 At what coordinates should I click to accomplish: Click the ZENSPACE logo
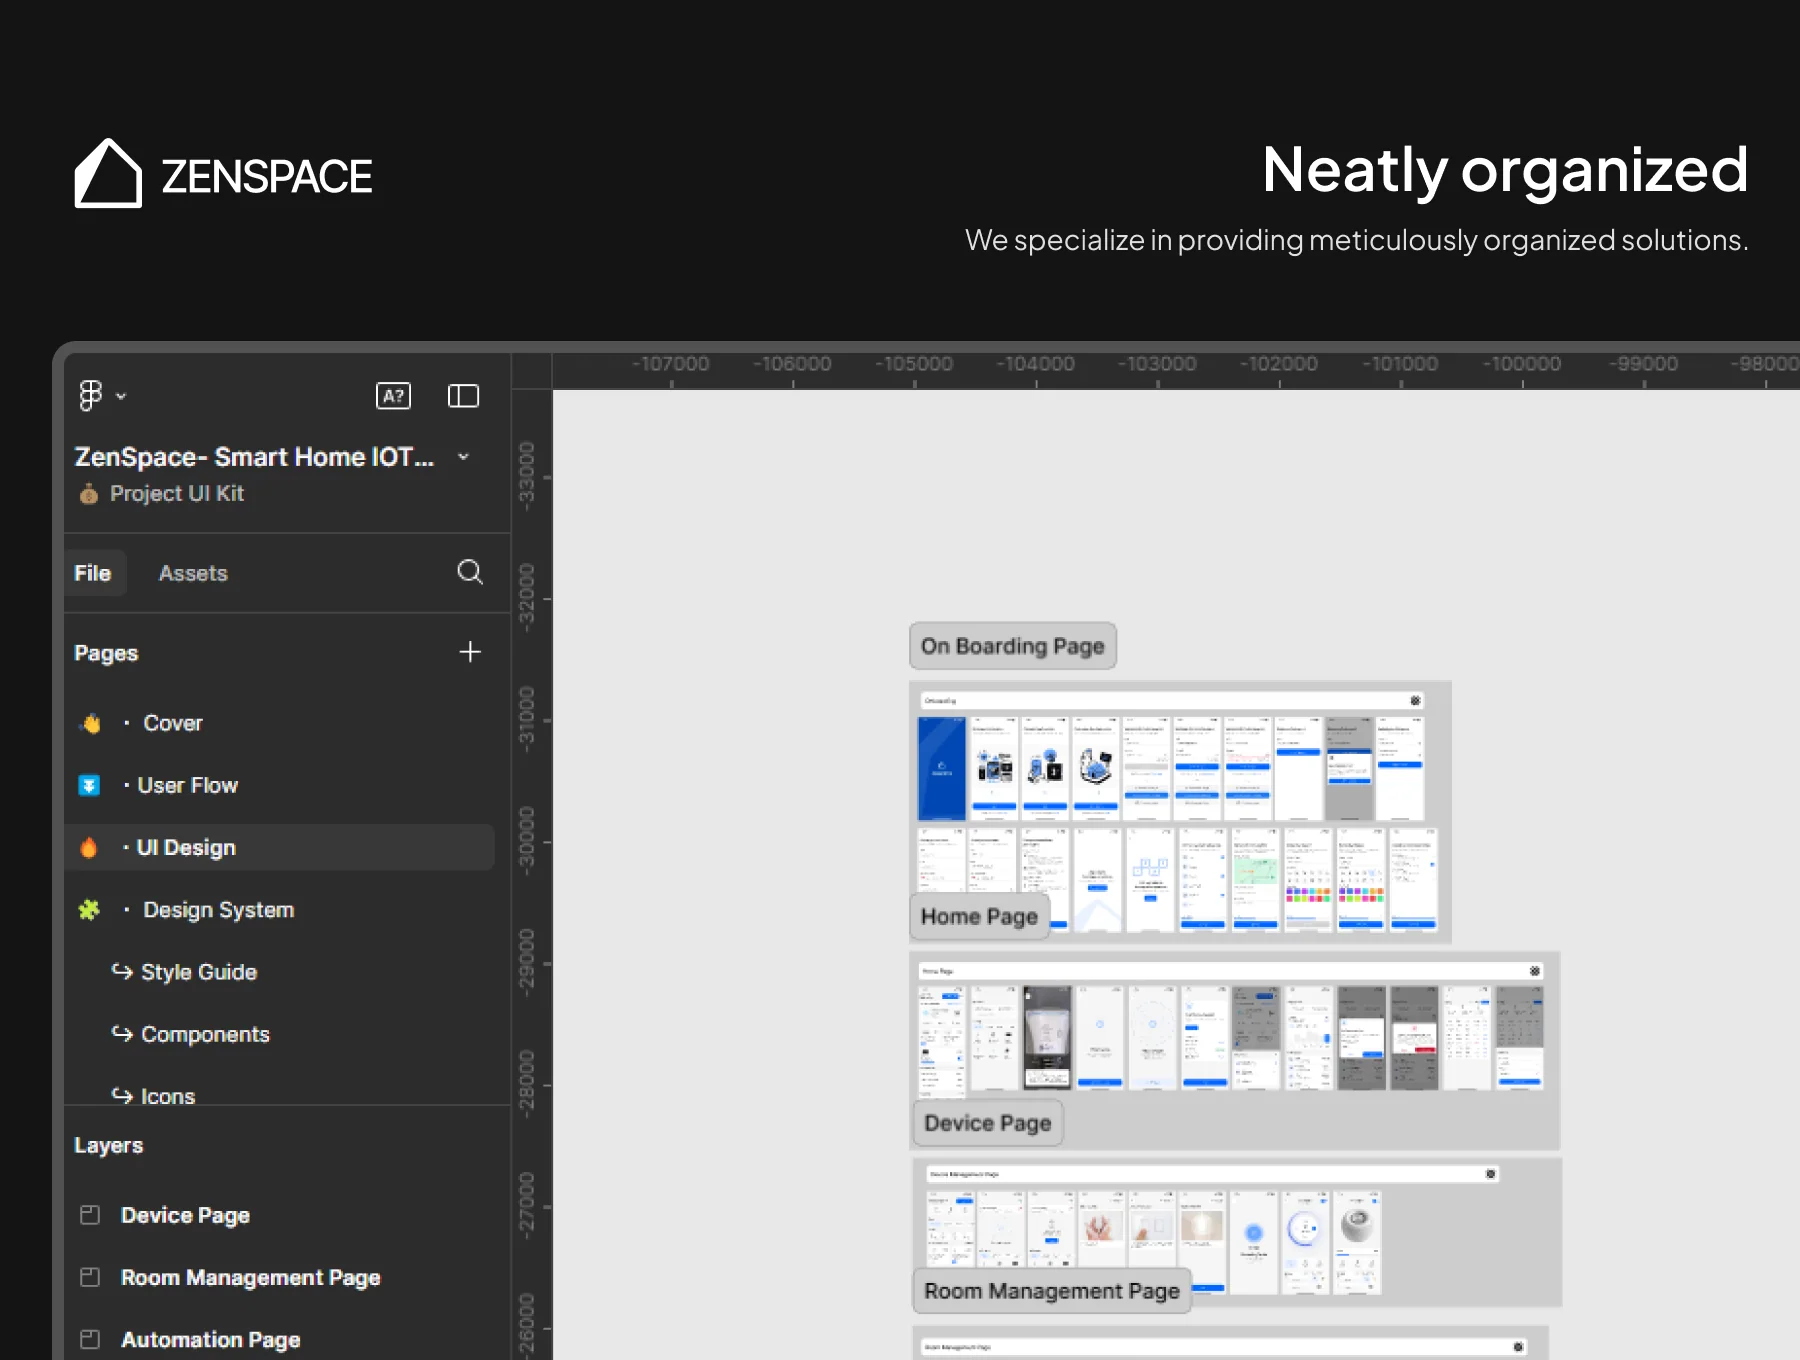[x=223, y=174]
